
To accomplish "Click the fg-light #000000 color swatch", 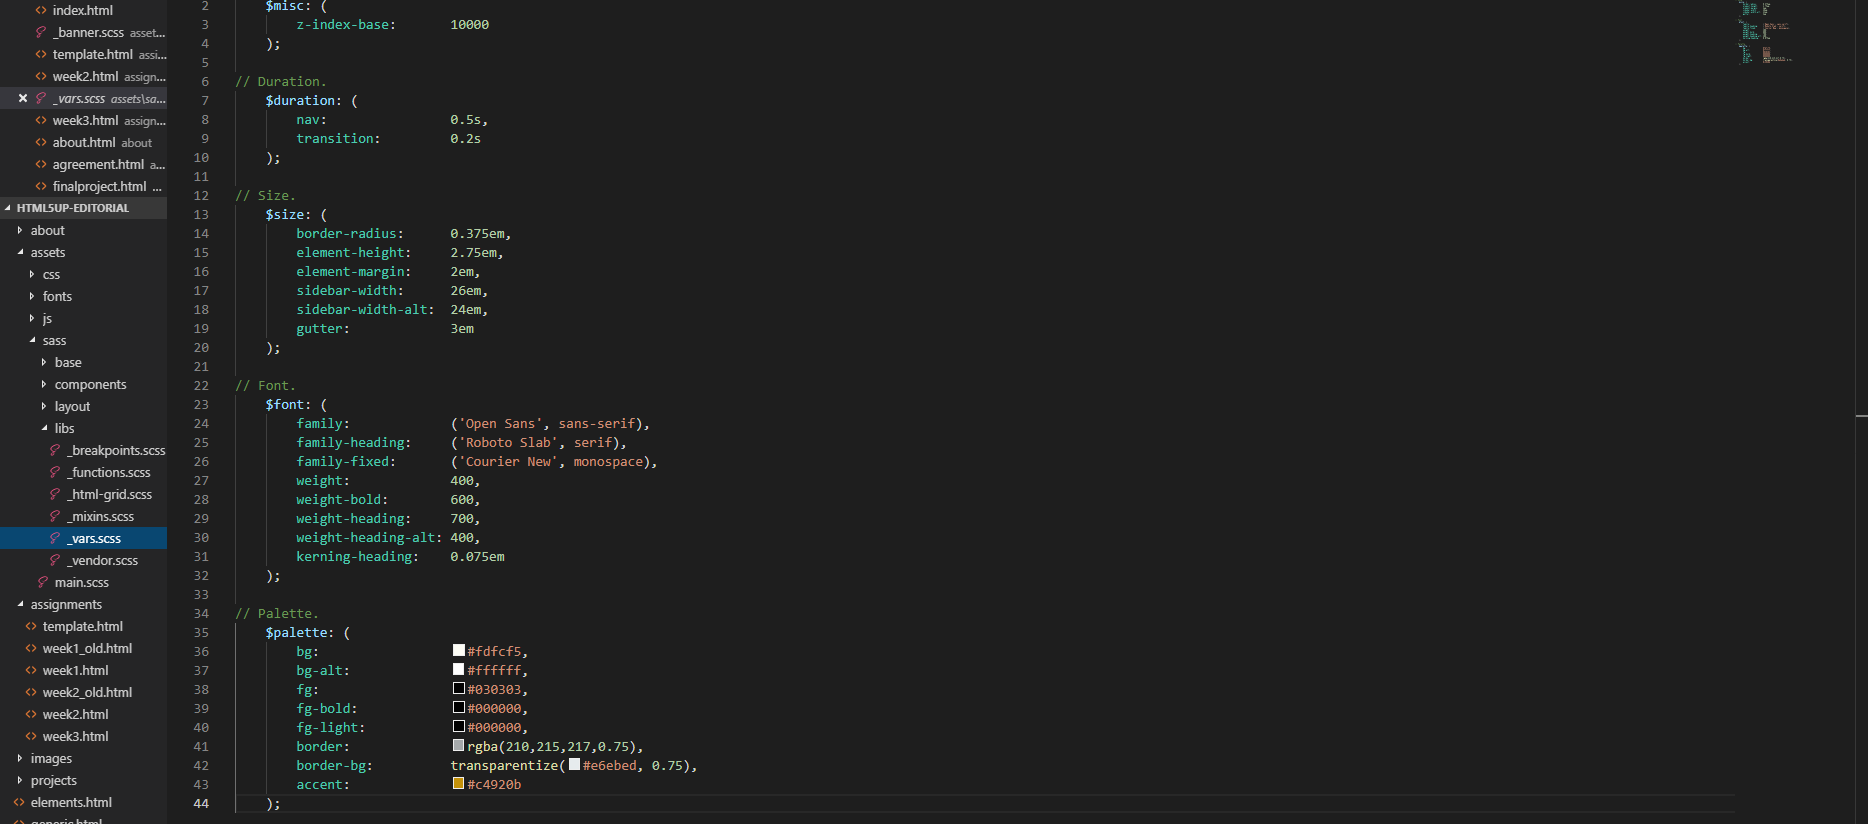I will pyautogui.click(x=459, y=726).
